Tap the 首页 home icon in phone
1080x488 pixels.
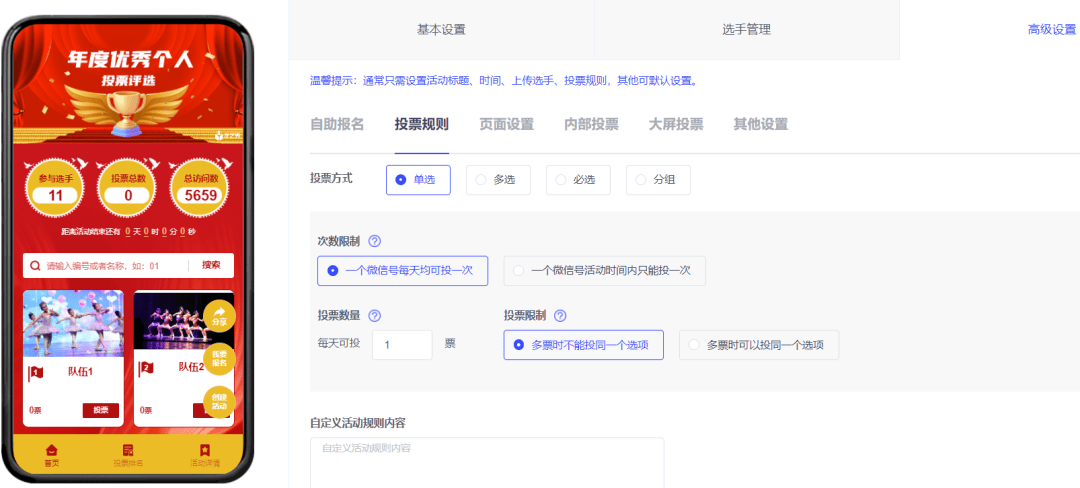pos(52,451)
